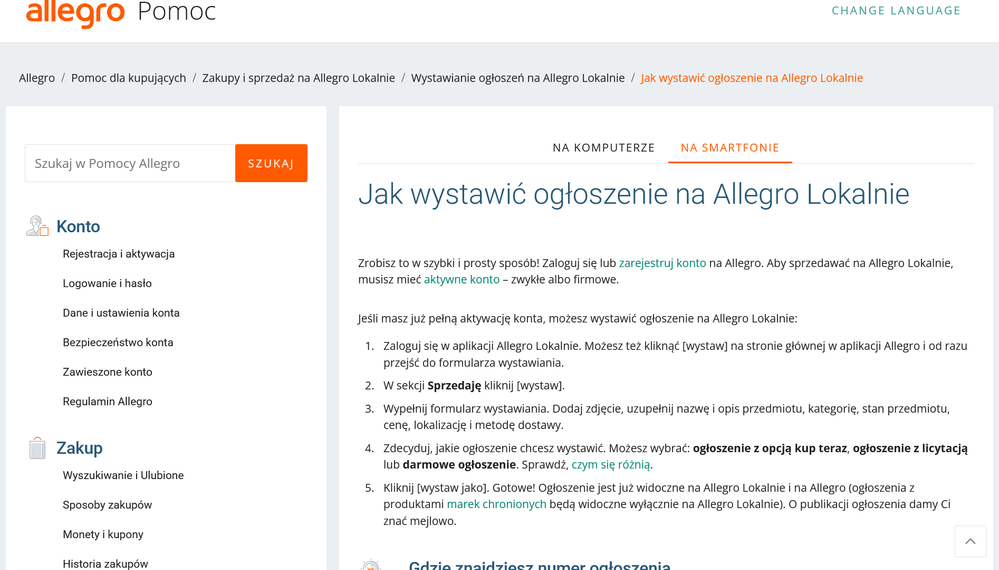This screenshot has height=570, width=999.
Task: Follow the marek chronionych link
Action: (496, 504)
